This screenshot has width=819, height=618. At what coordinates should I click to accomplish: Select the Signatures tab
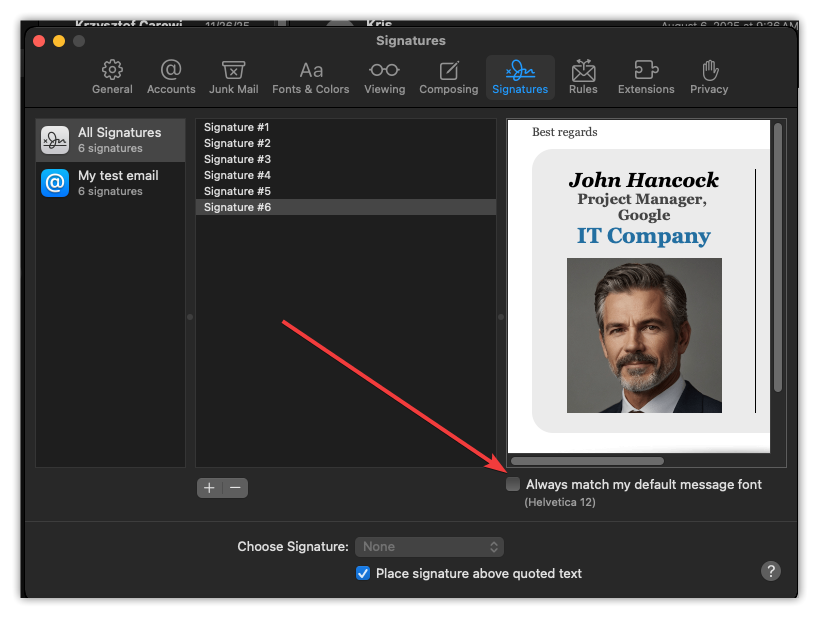pyautogui.click(x=520, y=77)
